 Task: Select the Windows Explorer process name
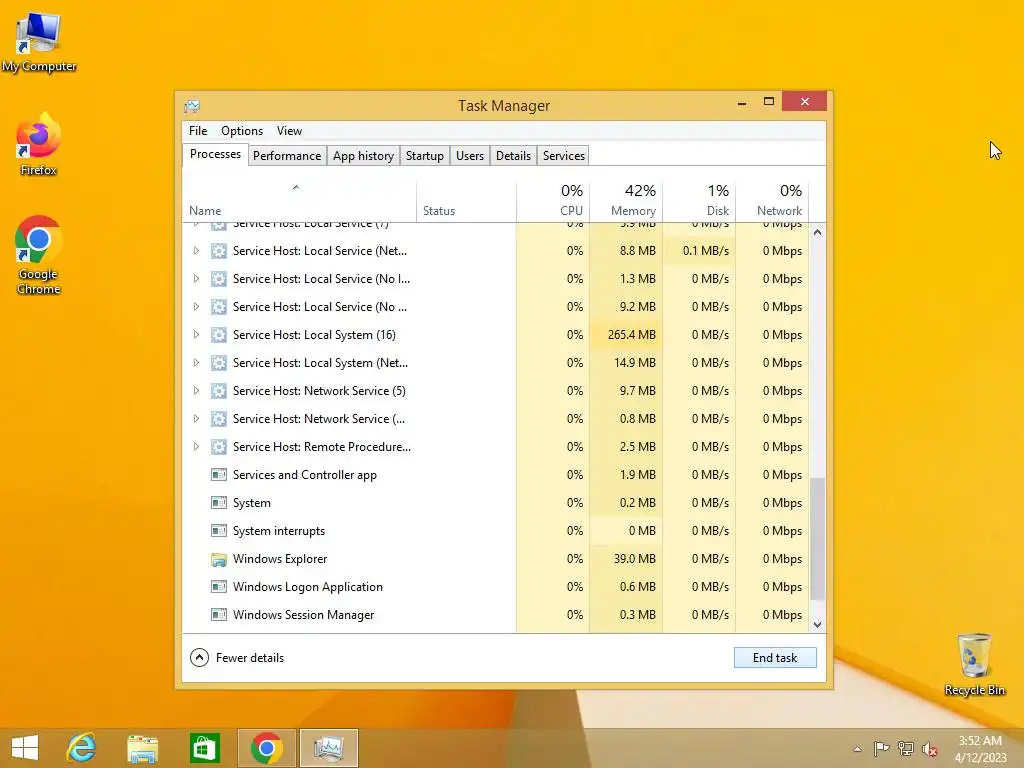pyautogui.click(x=280, y=559)
